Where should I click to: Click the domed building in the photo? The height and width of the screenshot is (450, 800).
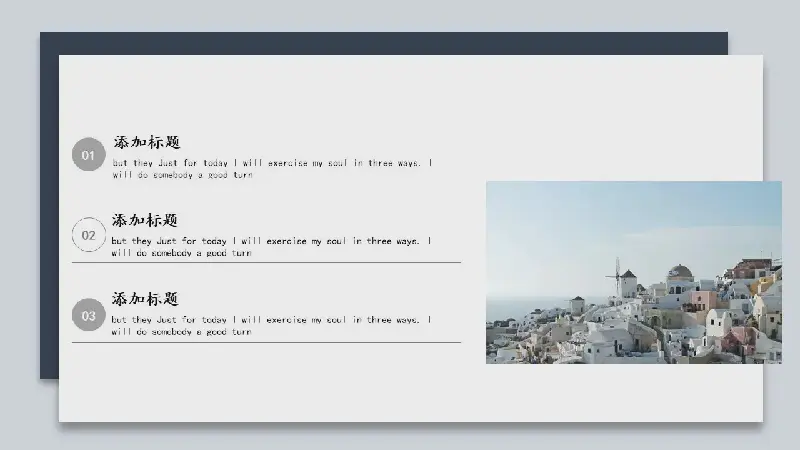click(x=680, y=272)
